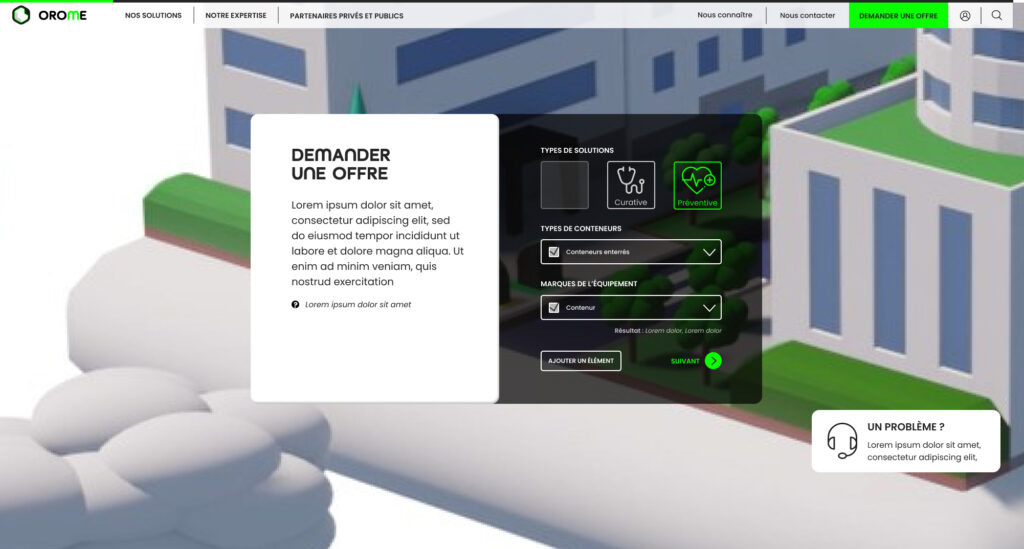Open the Nos Solutions menu
Viewport: 1024px width, 549px height.
153,16
